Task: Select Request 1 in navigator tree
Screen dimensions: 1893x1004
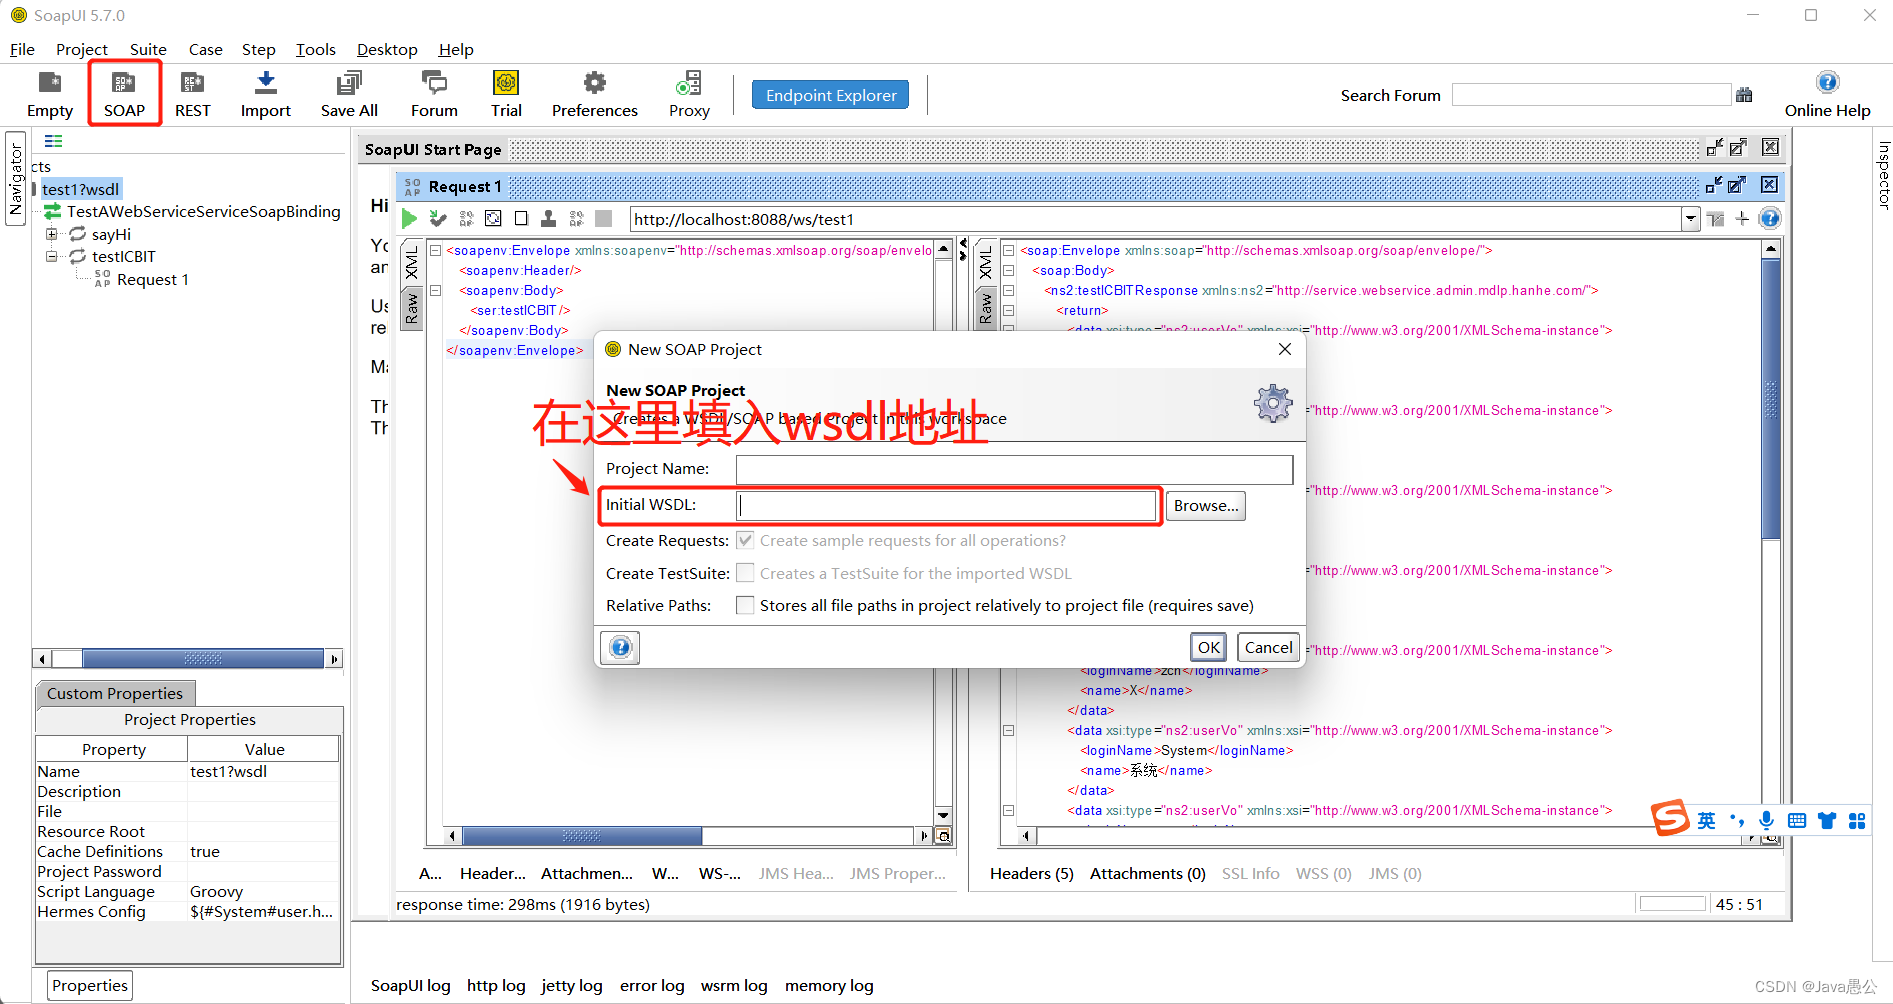Action: pyautogui.click(x=152, y=280)
